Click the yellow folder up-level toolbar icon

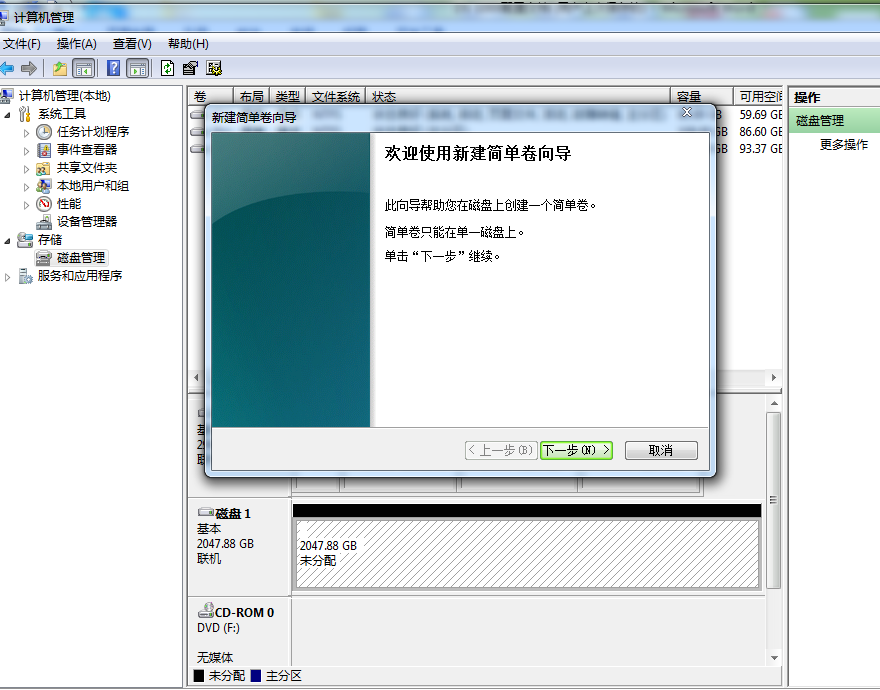(59, 67)
